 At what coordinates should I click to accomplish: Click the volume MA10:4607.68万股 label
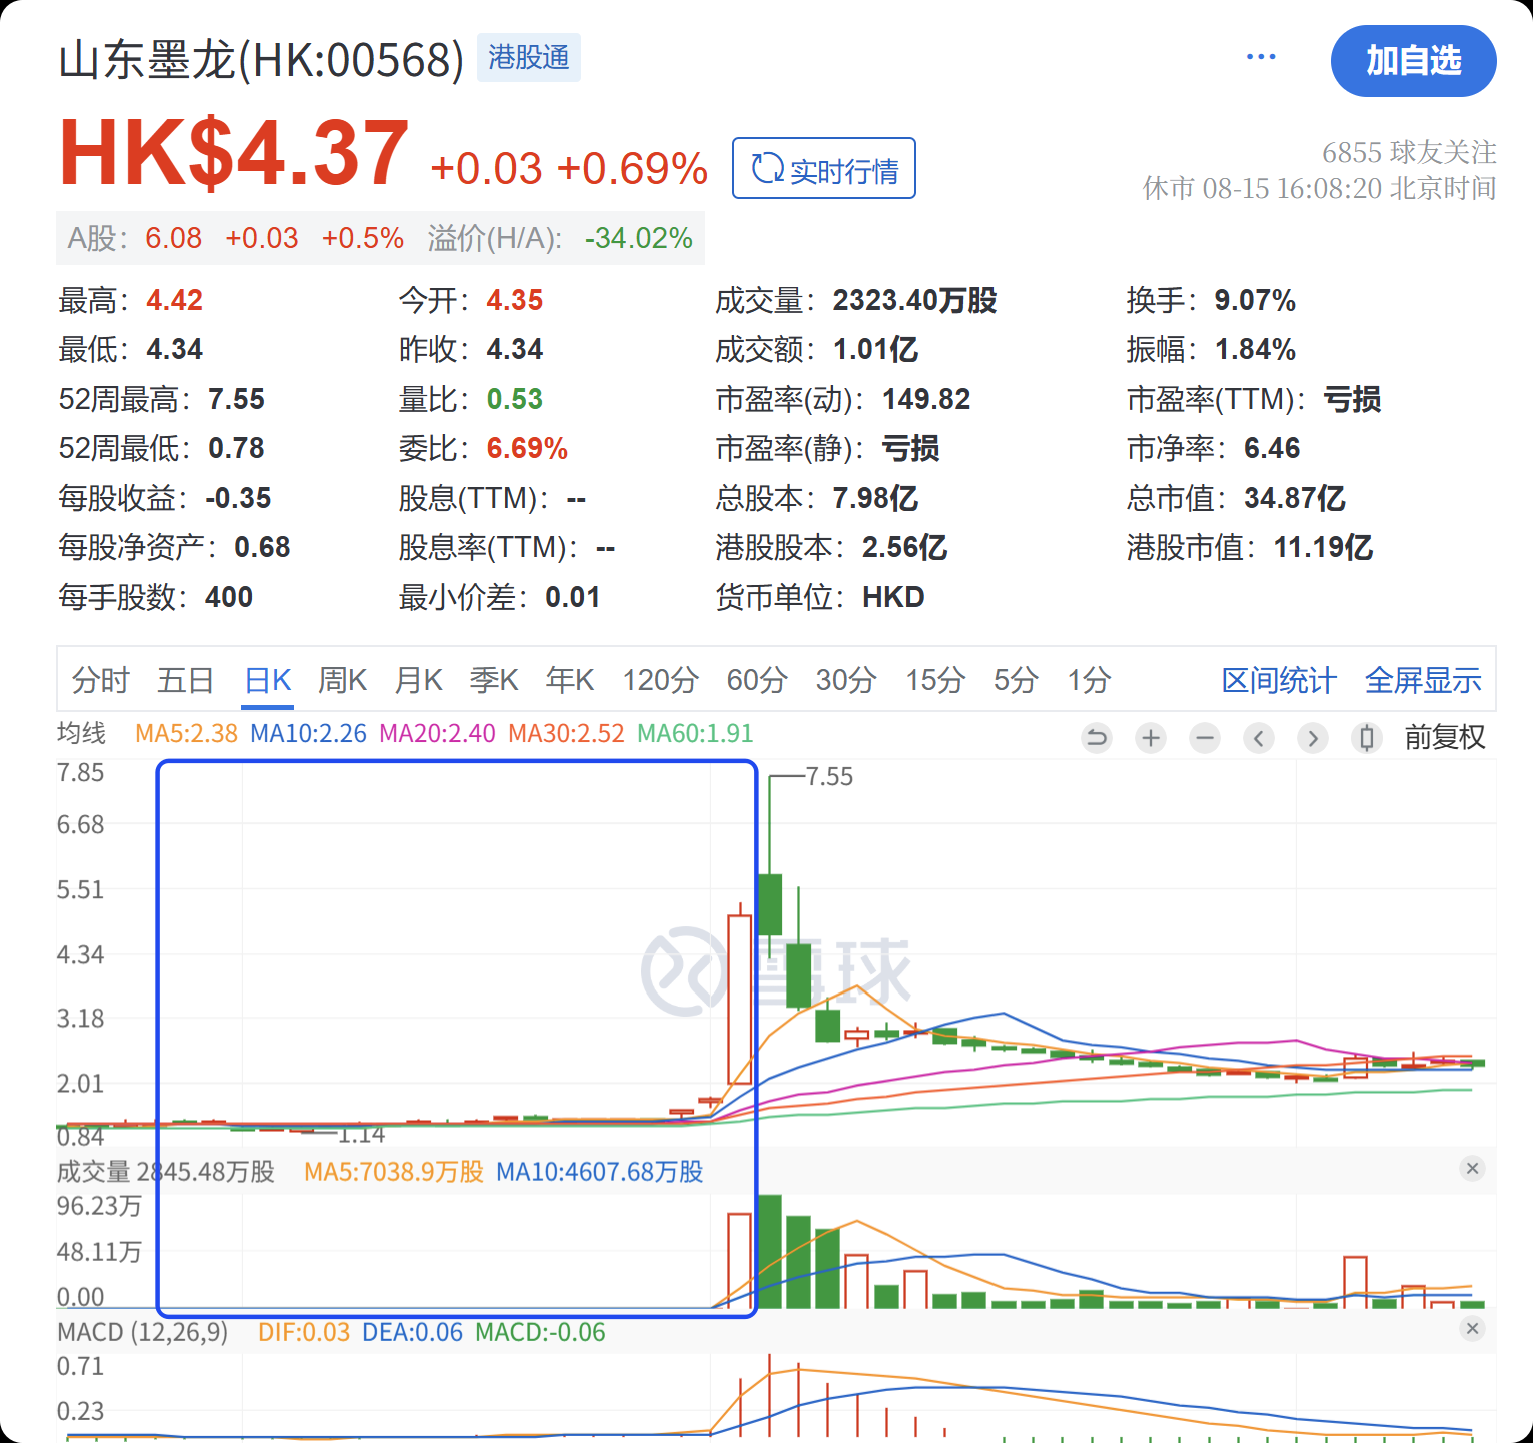click(600, 1172)
